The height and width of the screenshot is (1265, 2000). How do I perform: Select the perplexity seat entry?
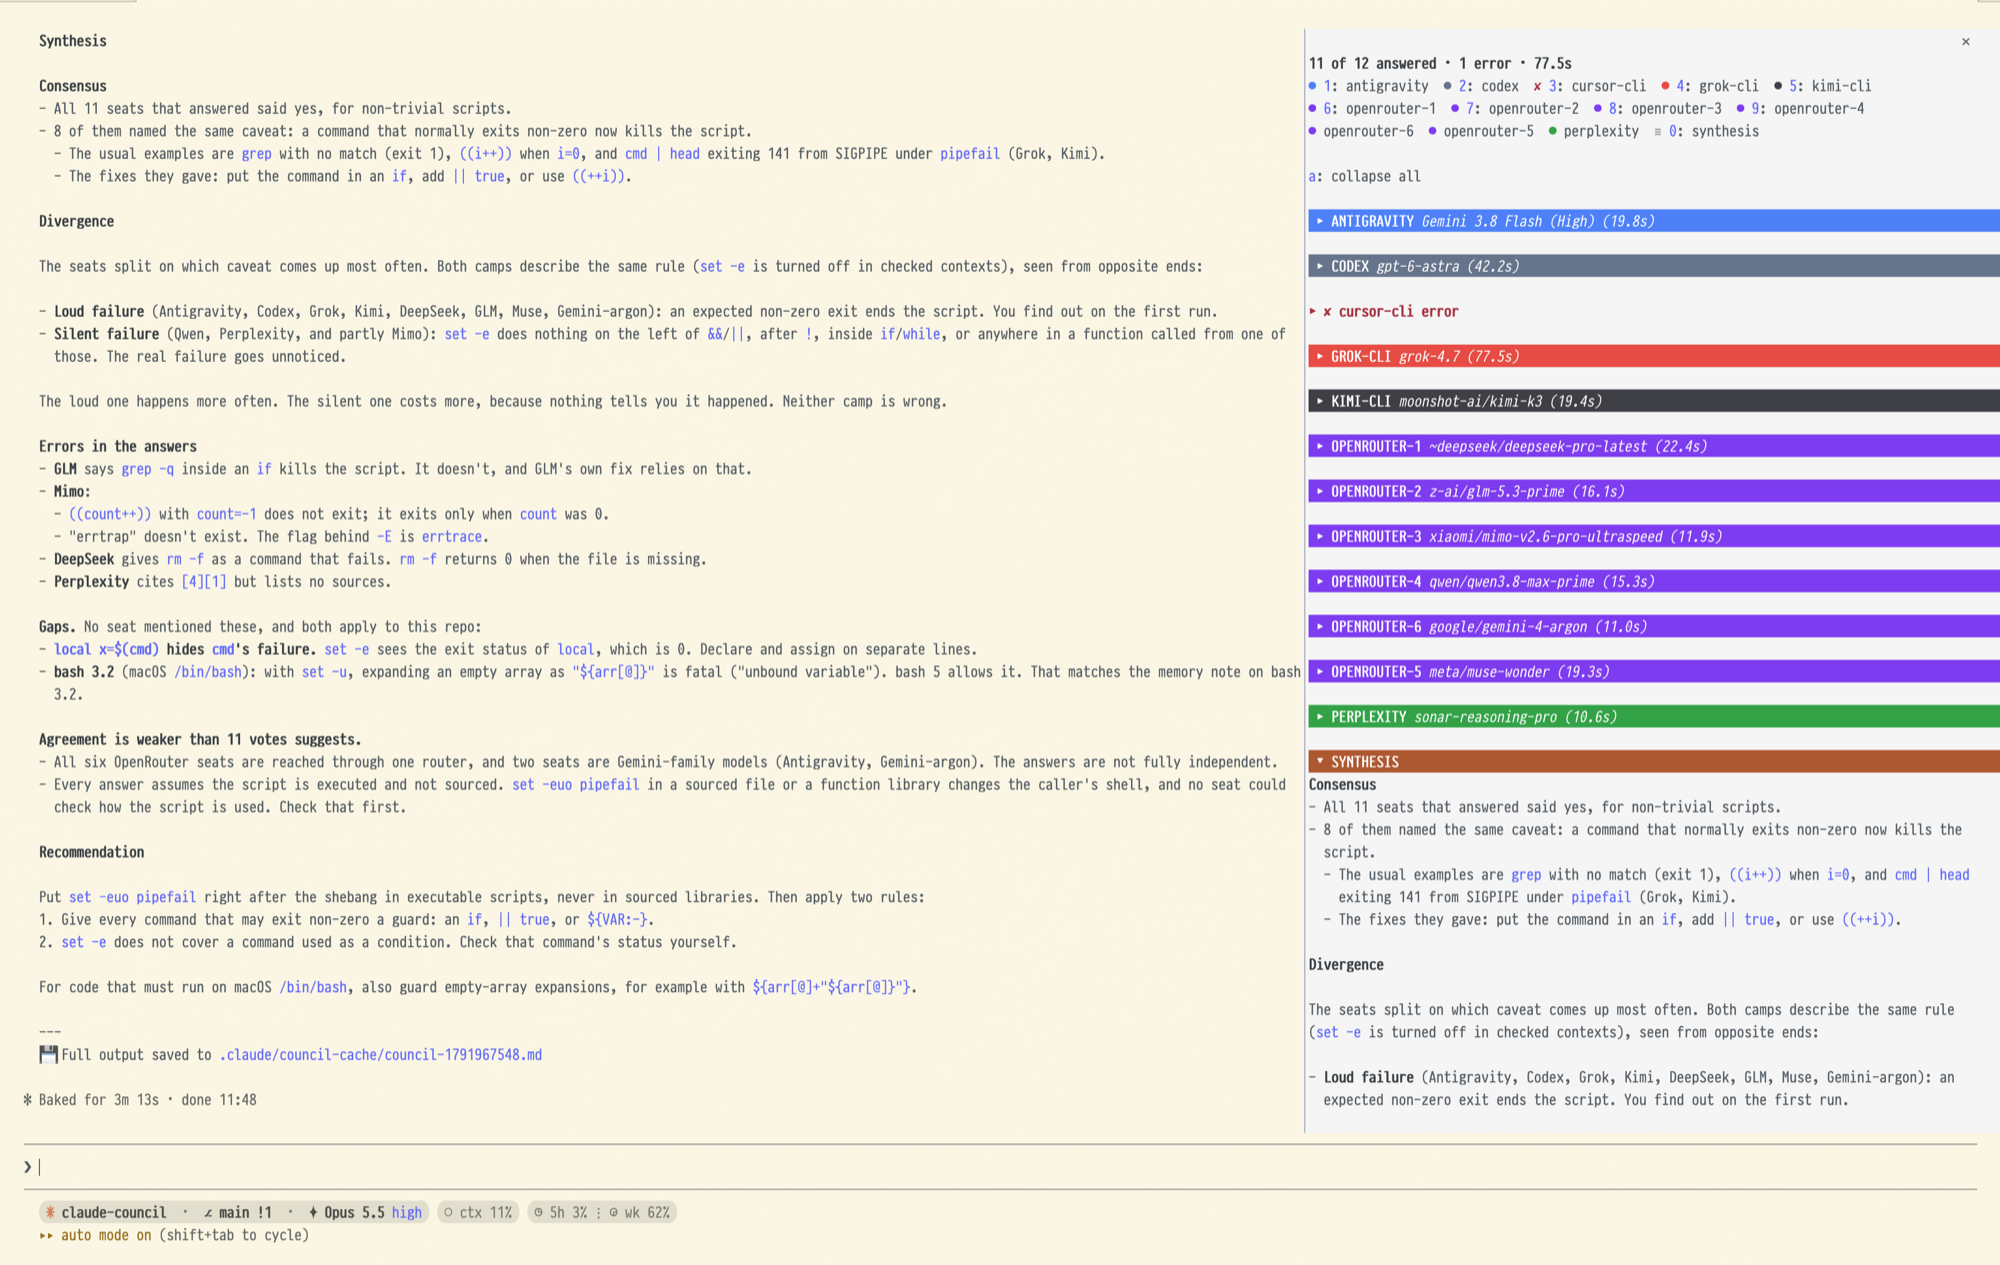[1594, 131]
